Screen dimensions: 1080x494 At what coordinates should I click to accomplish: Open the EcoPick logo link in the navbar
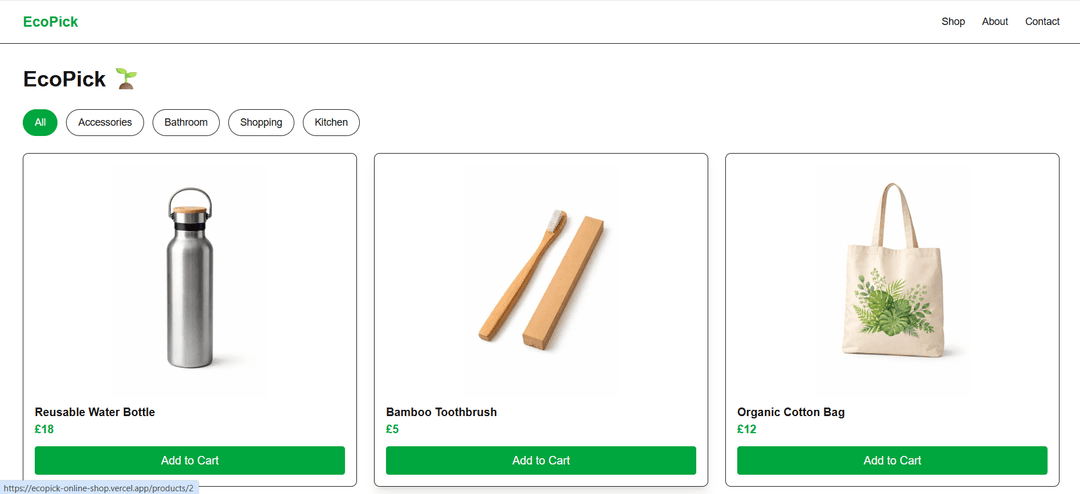50,22
